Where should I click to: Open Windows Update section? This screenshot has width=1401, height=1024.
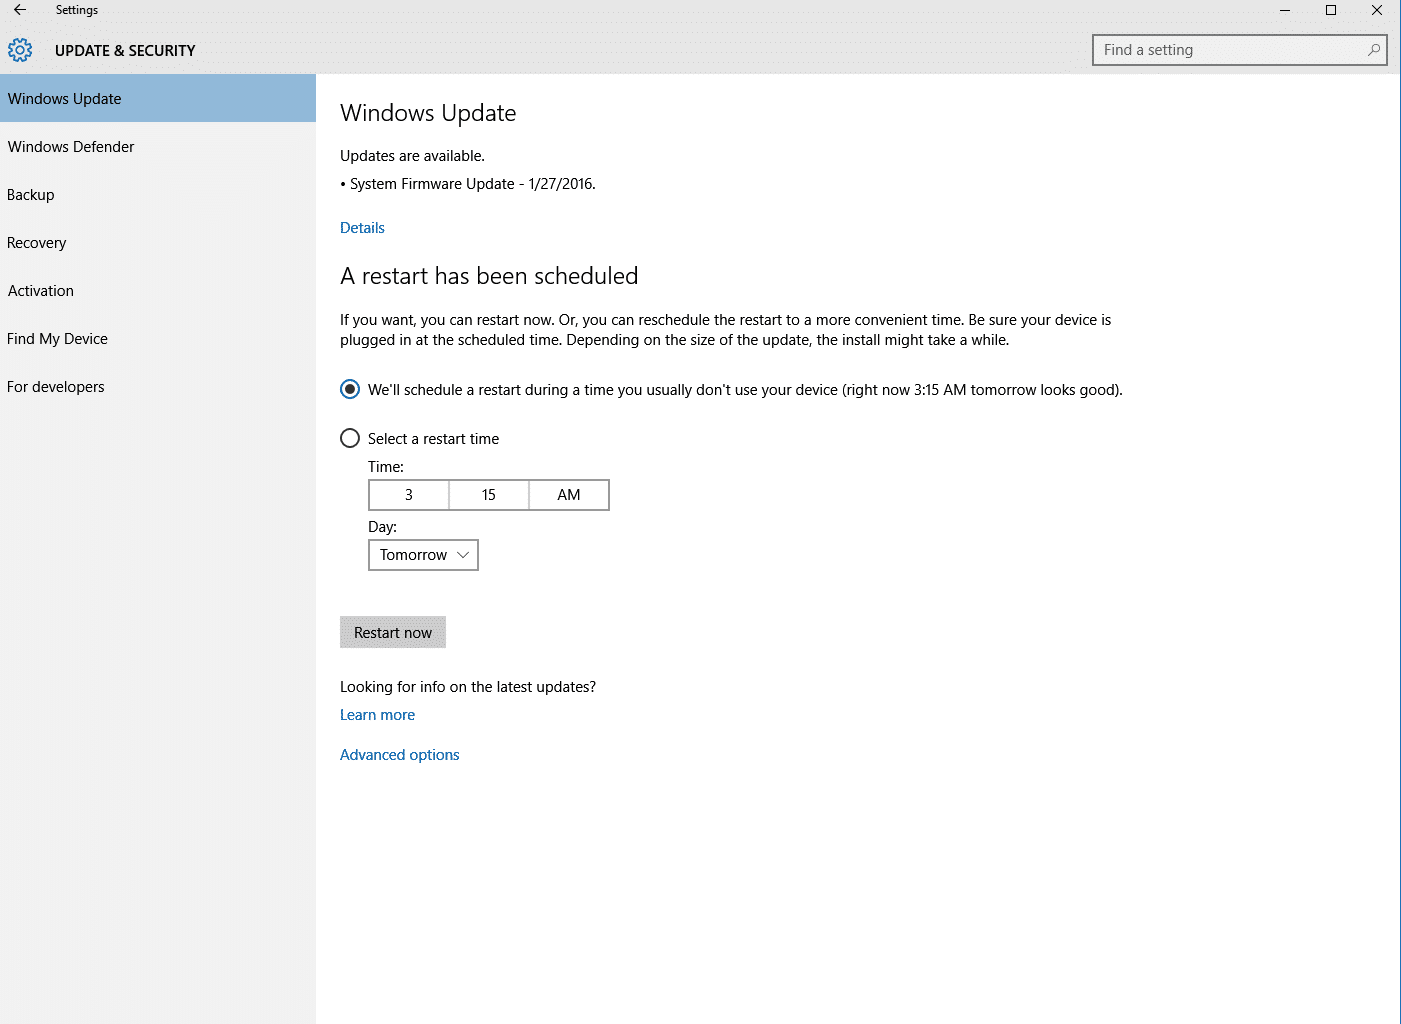pos(158,98)
